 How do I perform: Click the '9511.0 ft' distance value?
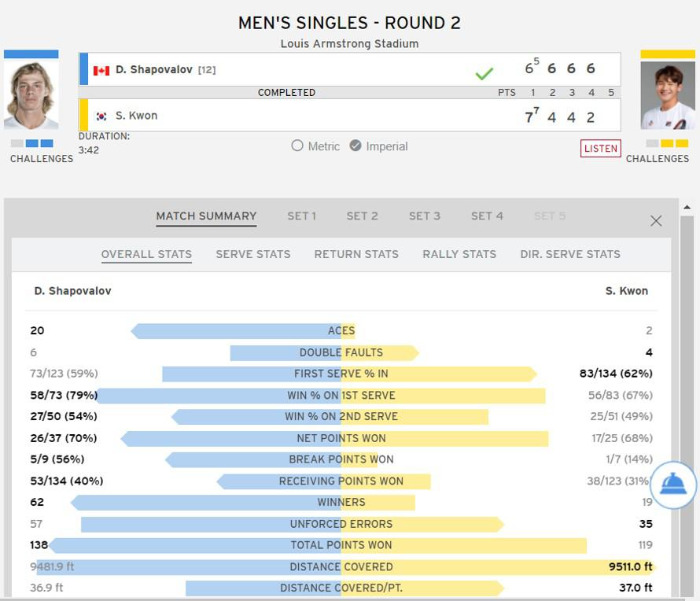[x=630, y=567]
